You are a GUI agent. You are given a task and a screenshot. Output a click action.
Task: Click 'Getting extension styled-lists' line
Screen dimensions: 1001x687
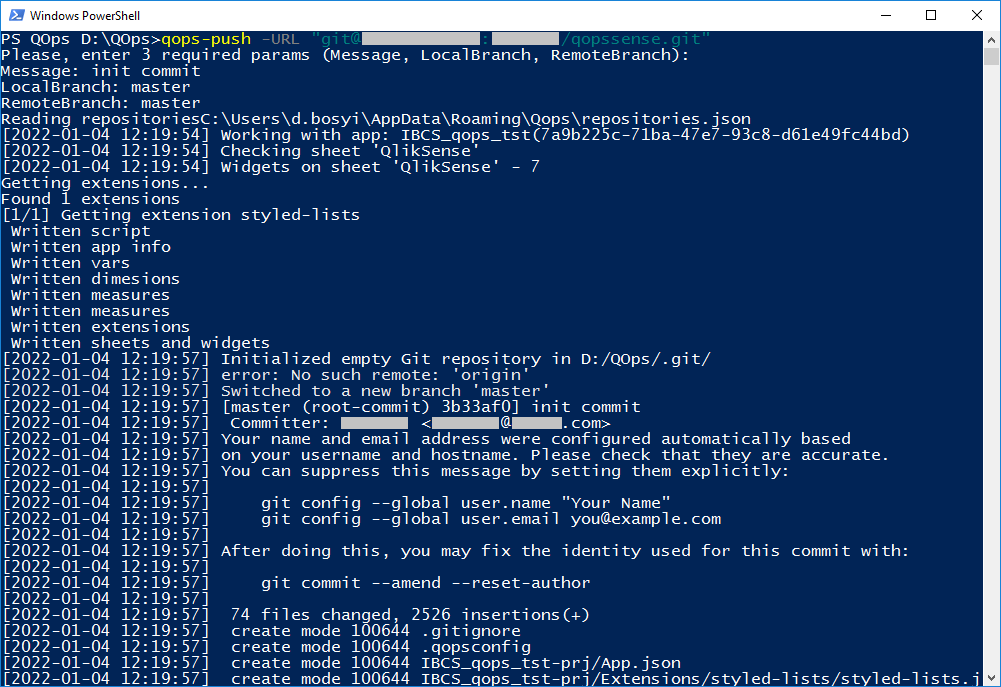pyautogui.click(x=181, y=215)
